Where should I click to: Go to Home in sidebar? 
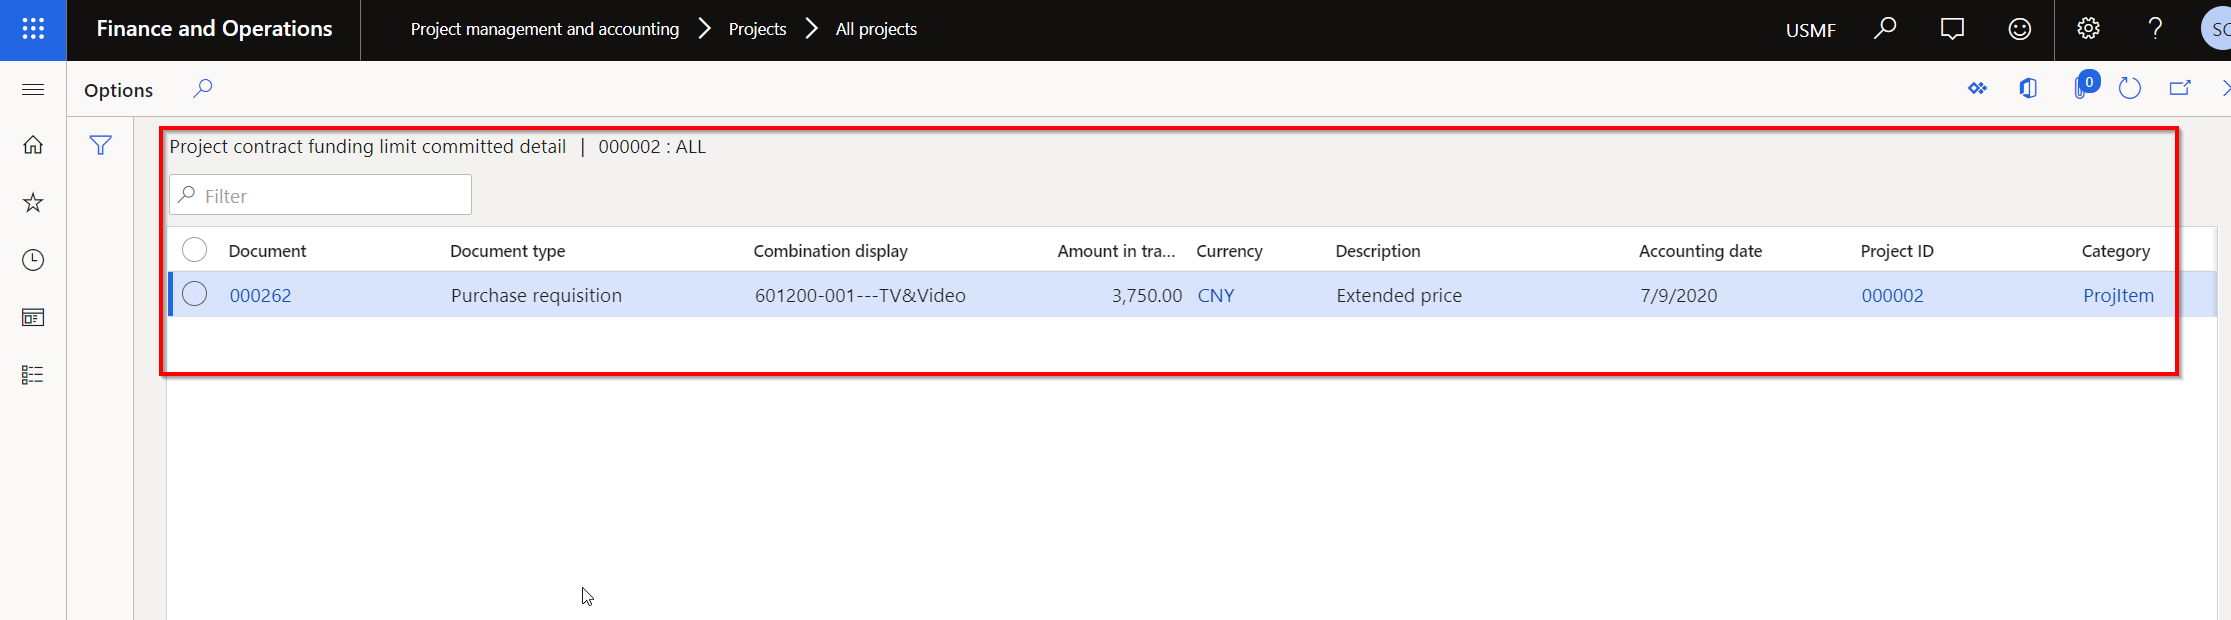click(33, 145)
